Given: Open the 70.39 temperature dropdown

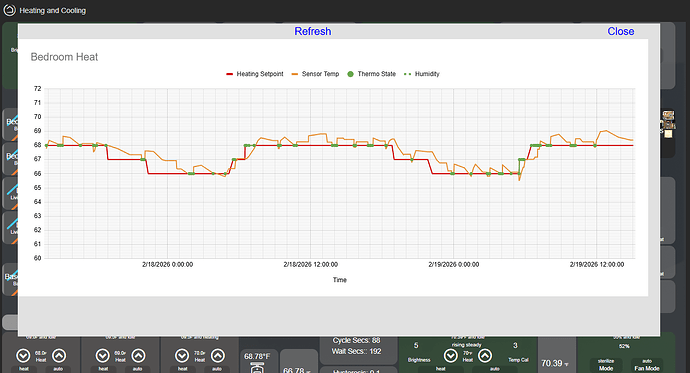Looking at the screenshot, I should [x=555, y=363].
